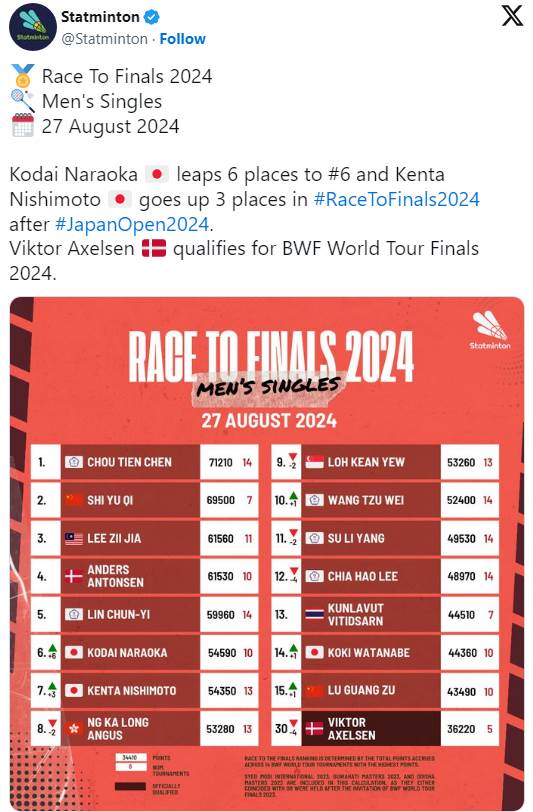Viewport: 533px width, 812px height.
Task: Click the Shi Yu Qi China flag
Action: 74,500
